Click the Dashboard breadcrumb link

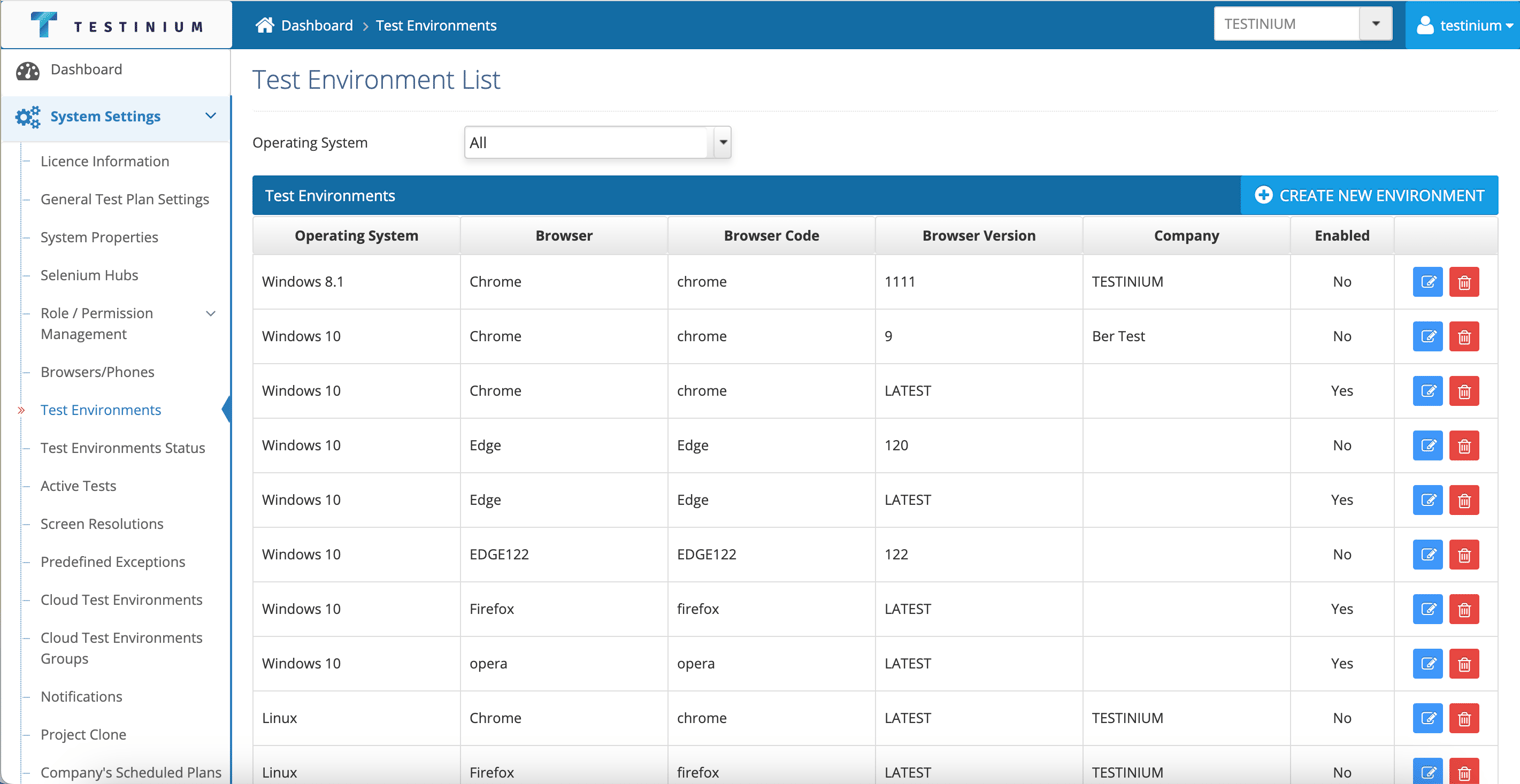point(317,25)
